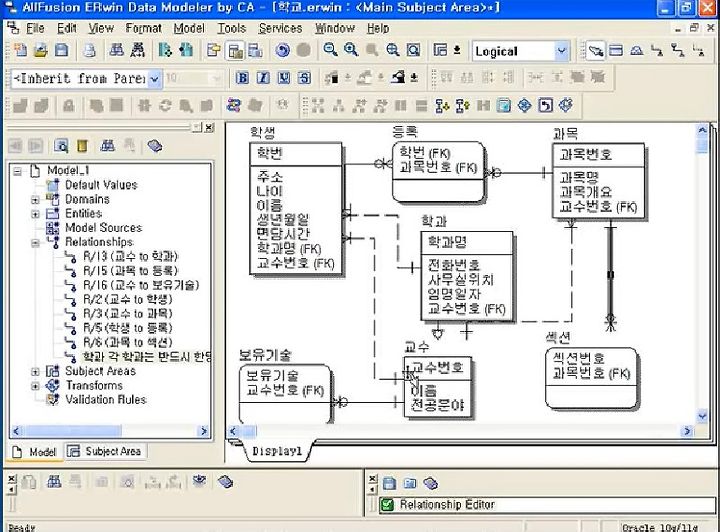The image size is (720, 532).
Task: Print the diagram with printer icon
Action: pyautogui.click(x=90, y=50)
